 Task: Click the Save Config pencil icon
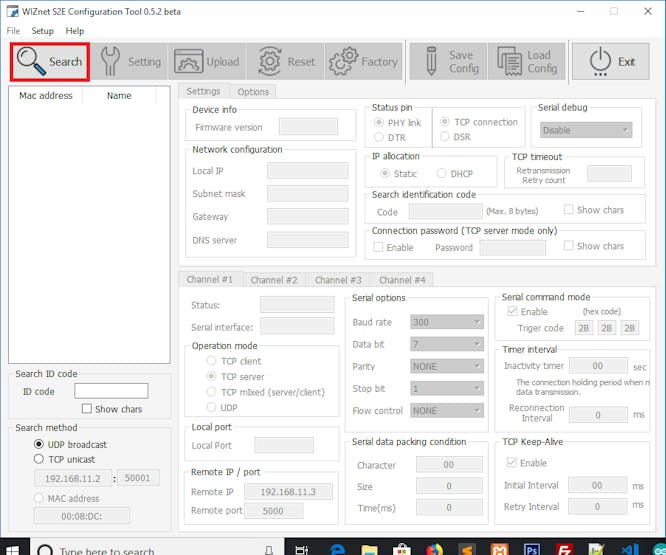click(449, 62)
